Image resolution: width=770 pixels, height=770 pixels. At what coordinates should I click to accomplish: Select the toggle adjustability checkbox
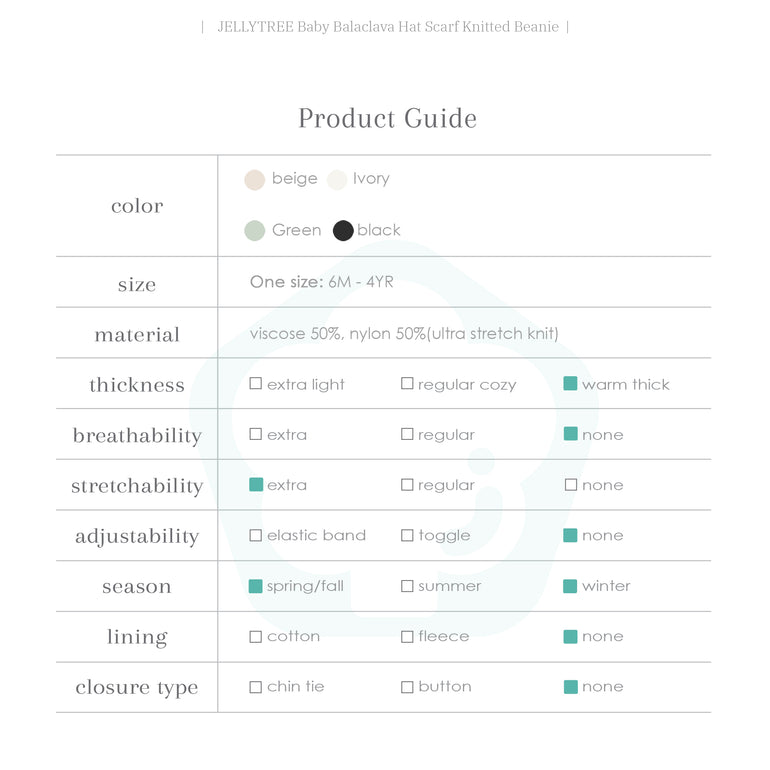pyautogui.click(x=407, y=536)
